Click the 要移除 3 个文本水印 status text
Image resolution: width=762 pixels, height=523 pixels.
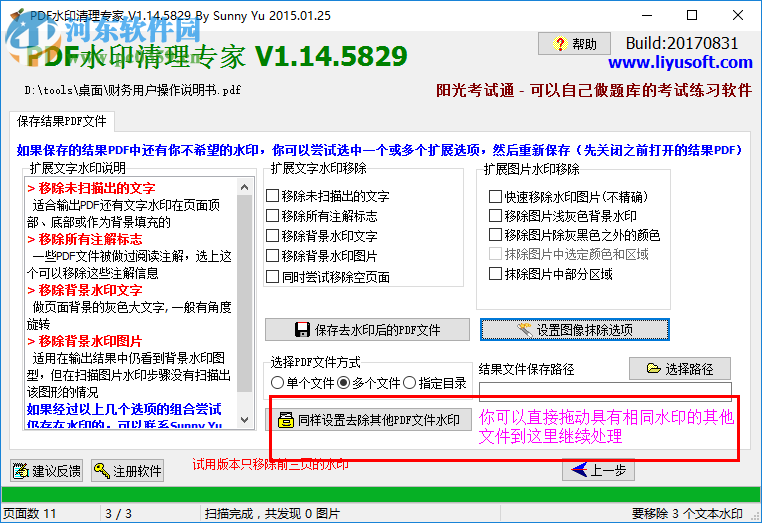[687, 514]
